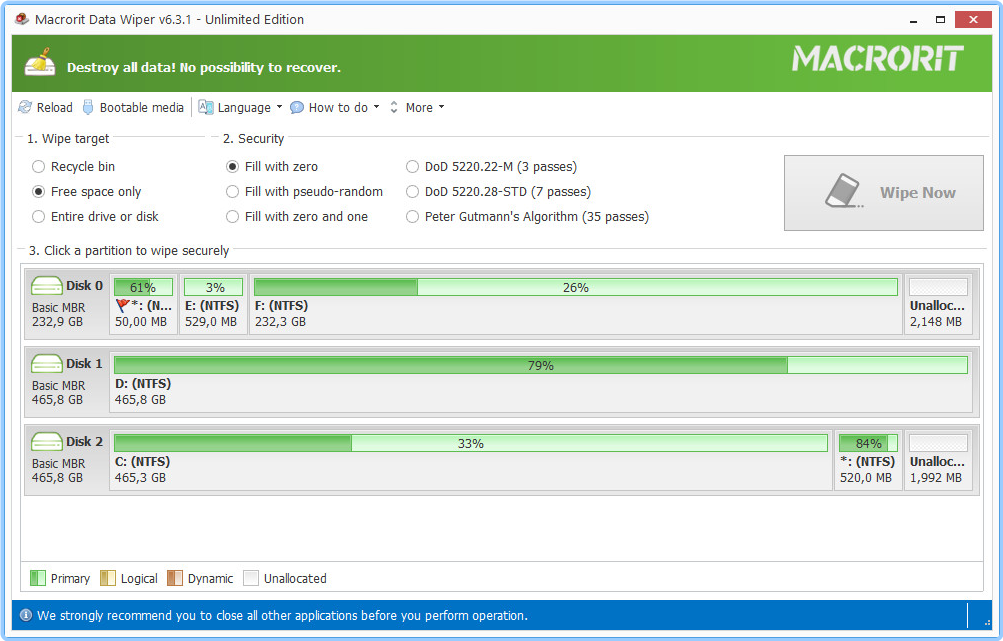Select the 1,992 MB unallocated space on Disk 2
The image size is (1003, 641).
[938, 461]
